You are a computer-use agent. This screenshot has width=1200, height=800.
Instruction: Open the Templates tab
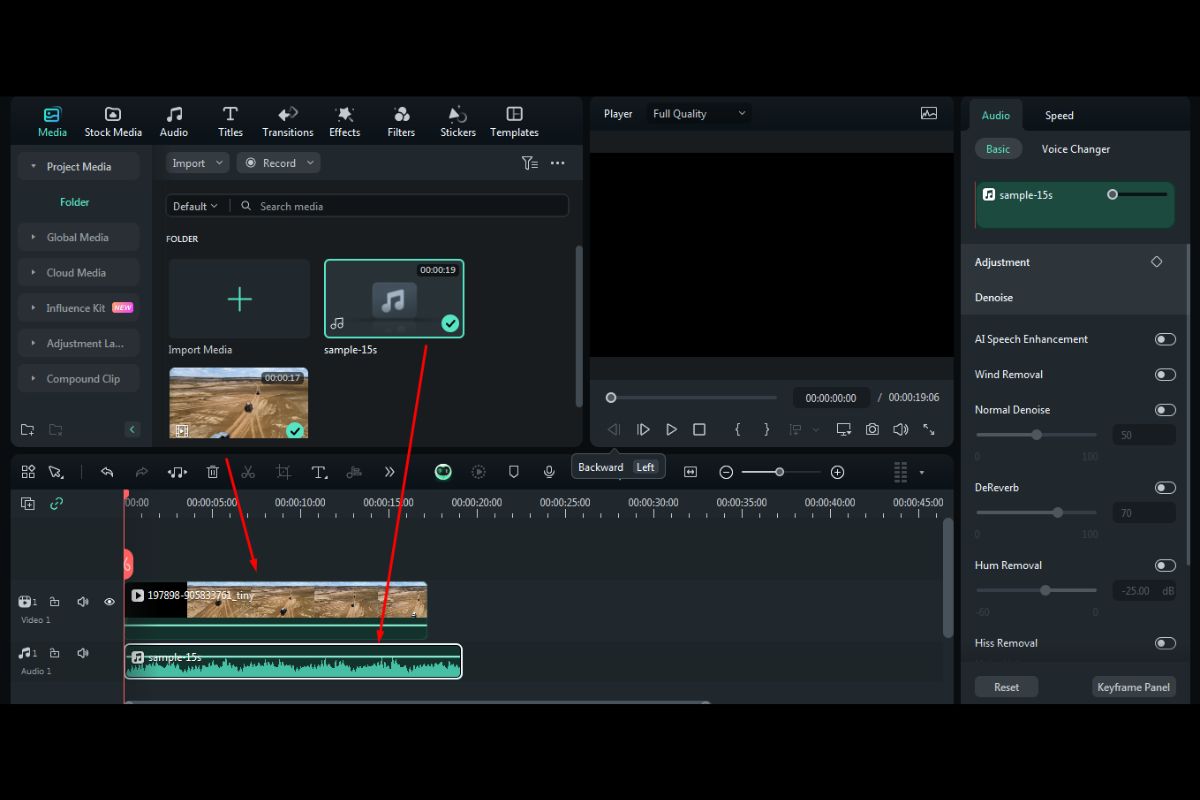click(514, 122)
